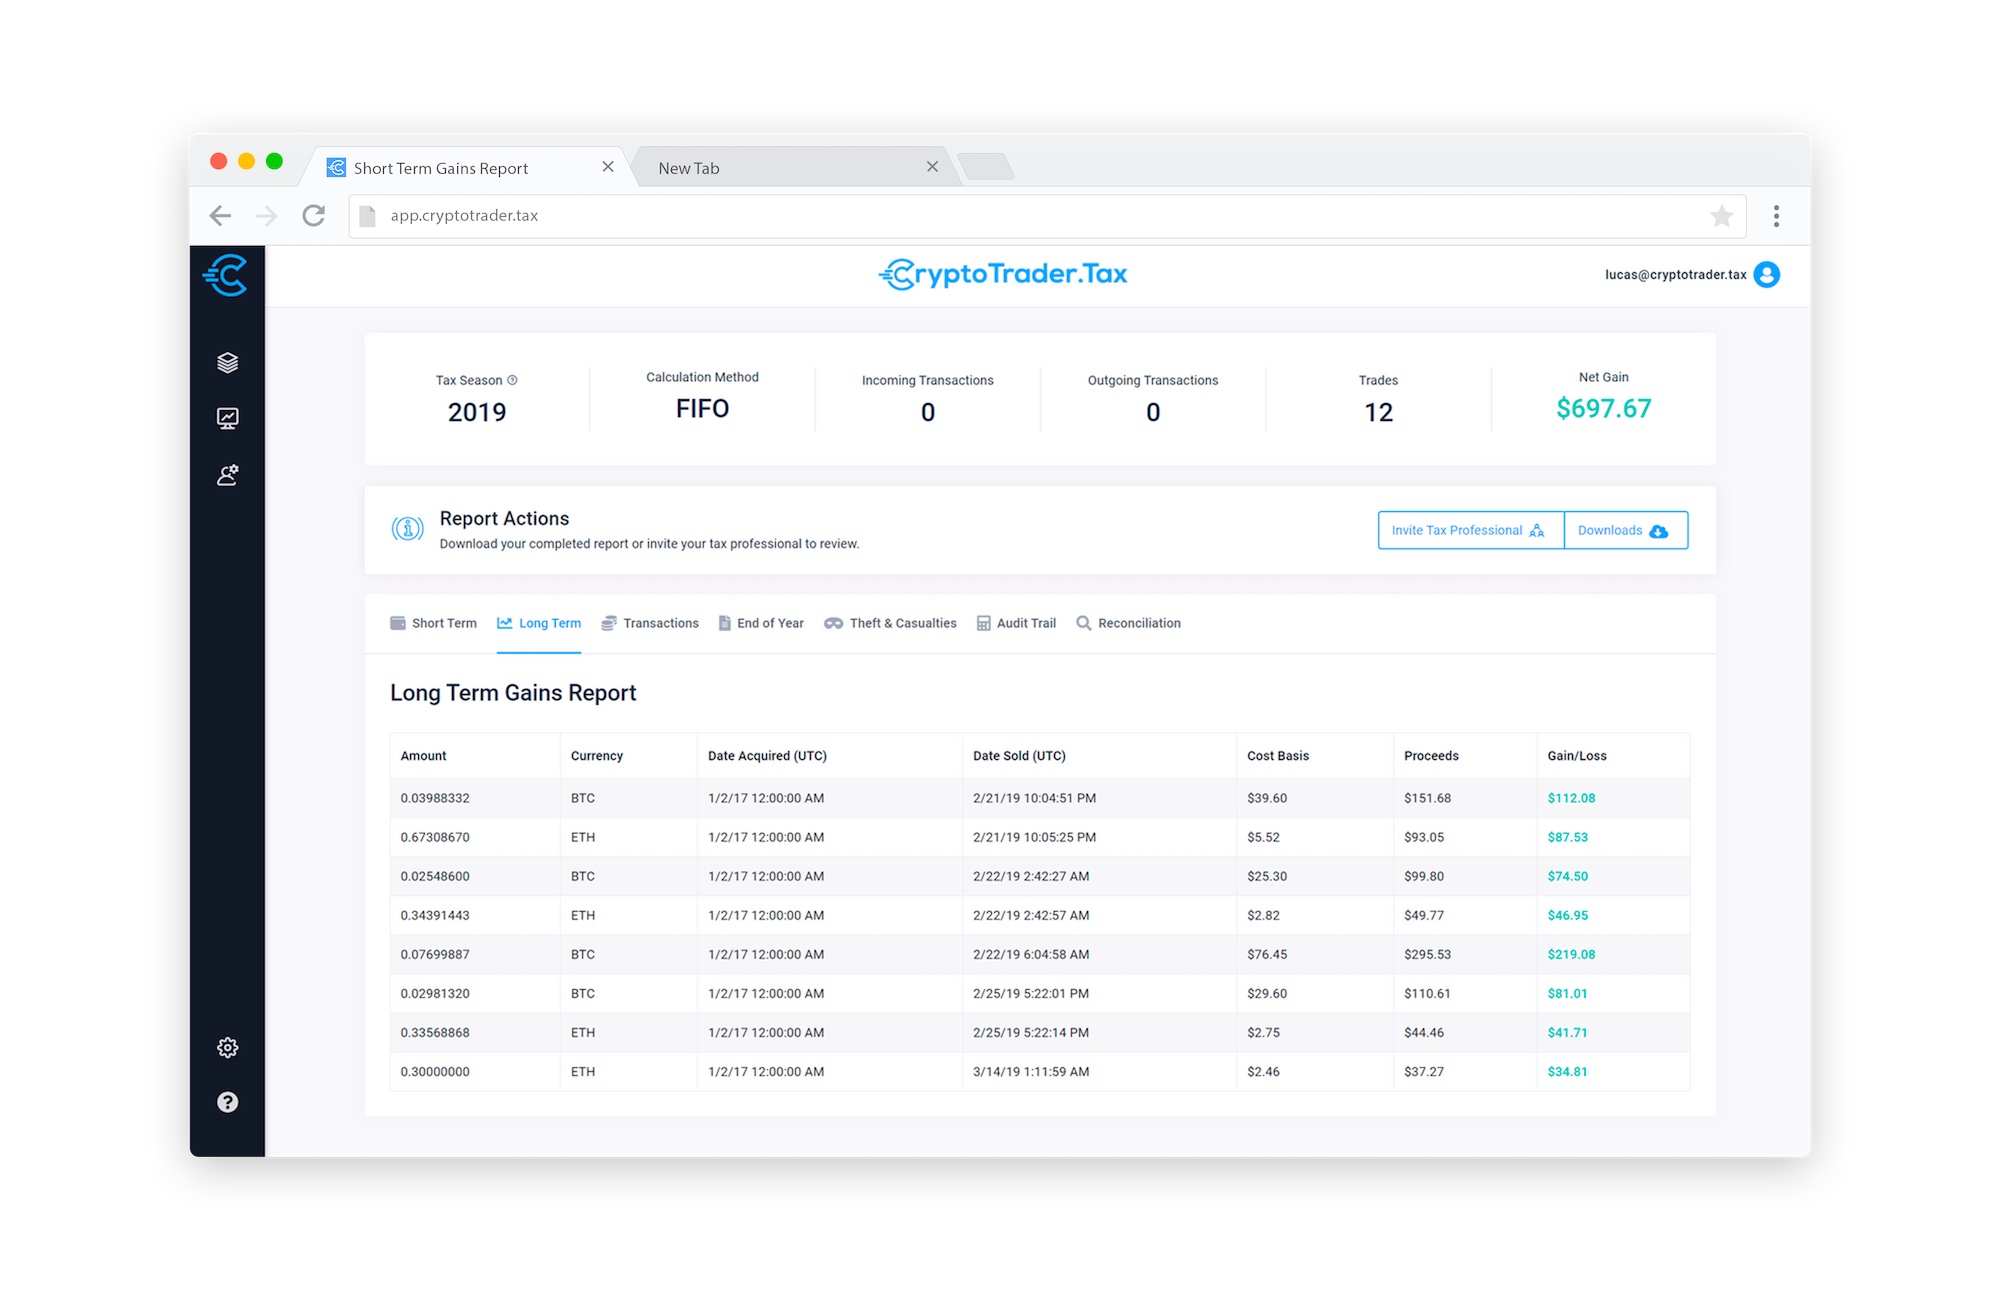Image resolution: width=2000 pixels, height=1291 pixels.
Task: Click the Downloads button
Action: (1624, 530)
